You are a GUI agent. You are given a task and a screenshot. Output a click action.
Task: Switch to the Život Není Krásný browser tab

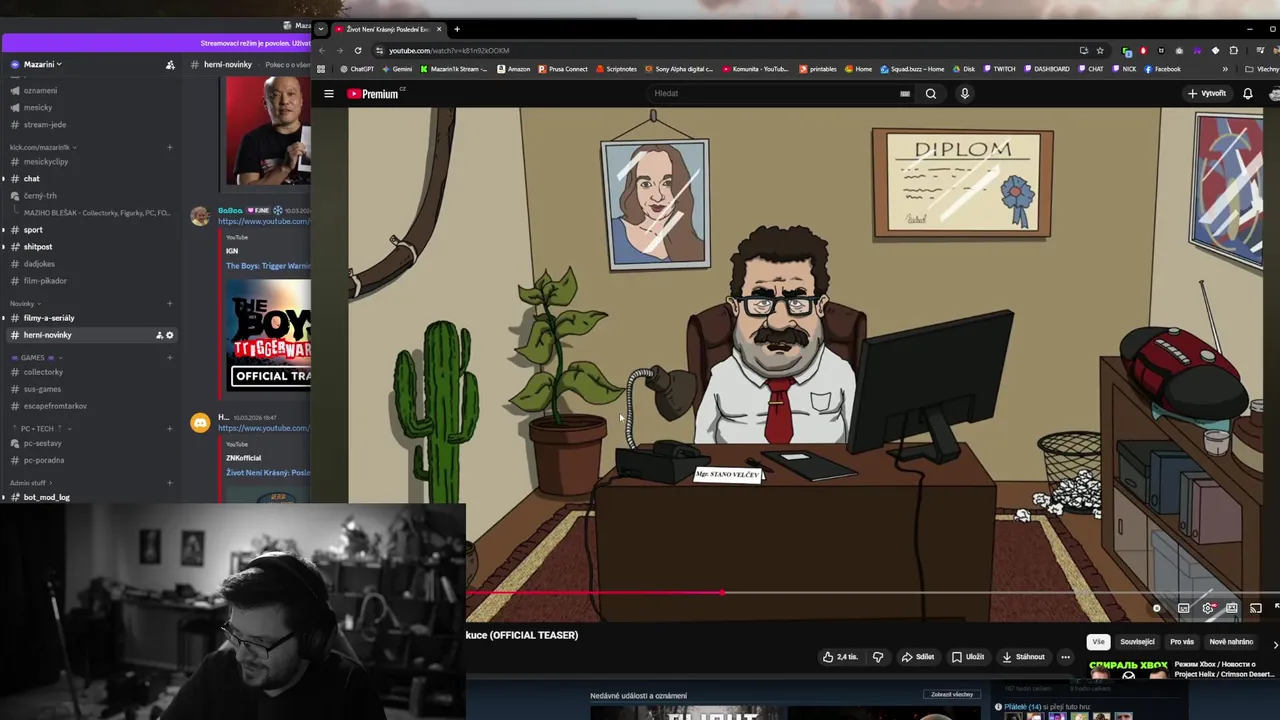(388, 29)
